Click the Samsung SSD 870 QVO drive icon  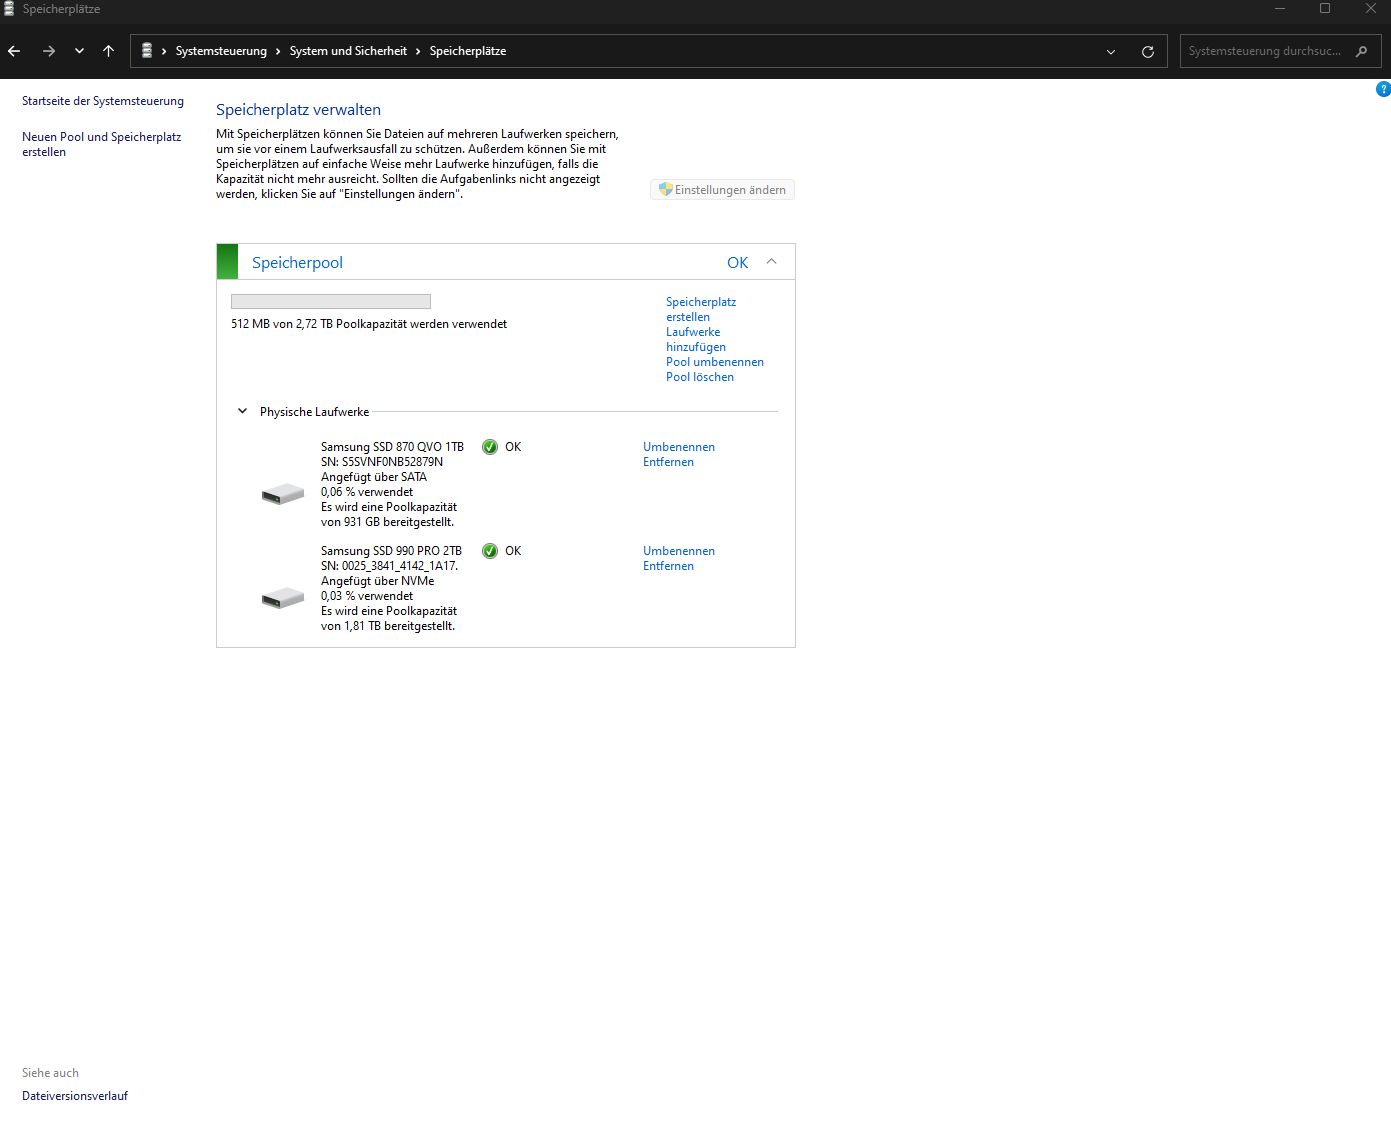pos(283,494)
